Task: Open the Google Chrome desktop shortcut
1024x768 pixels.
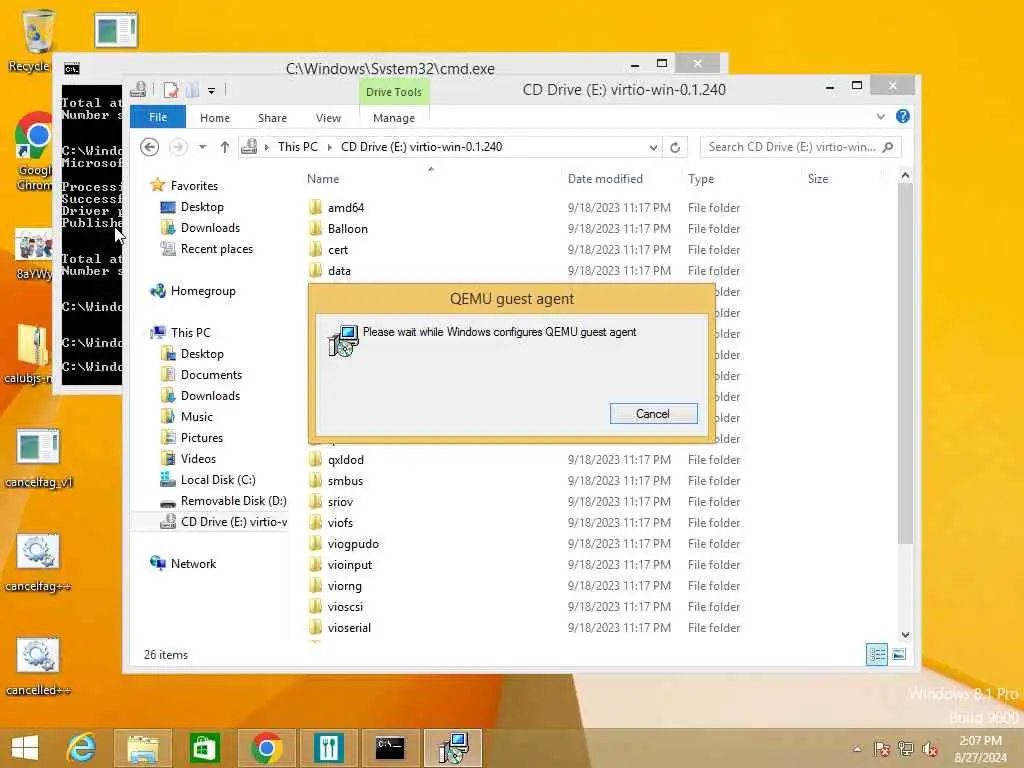Action: click(35, 152)
